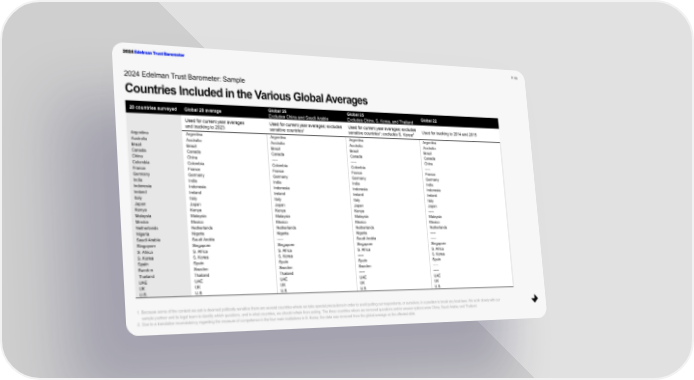This screenshot has width=694, height=380.
Task: Select the Global 28 average column header
Action: (203, 110)
